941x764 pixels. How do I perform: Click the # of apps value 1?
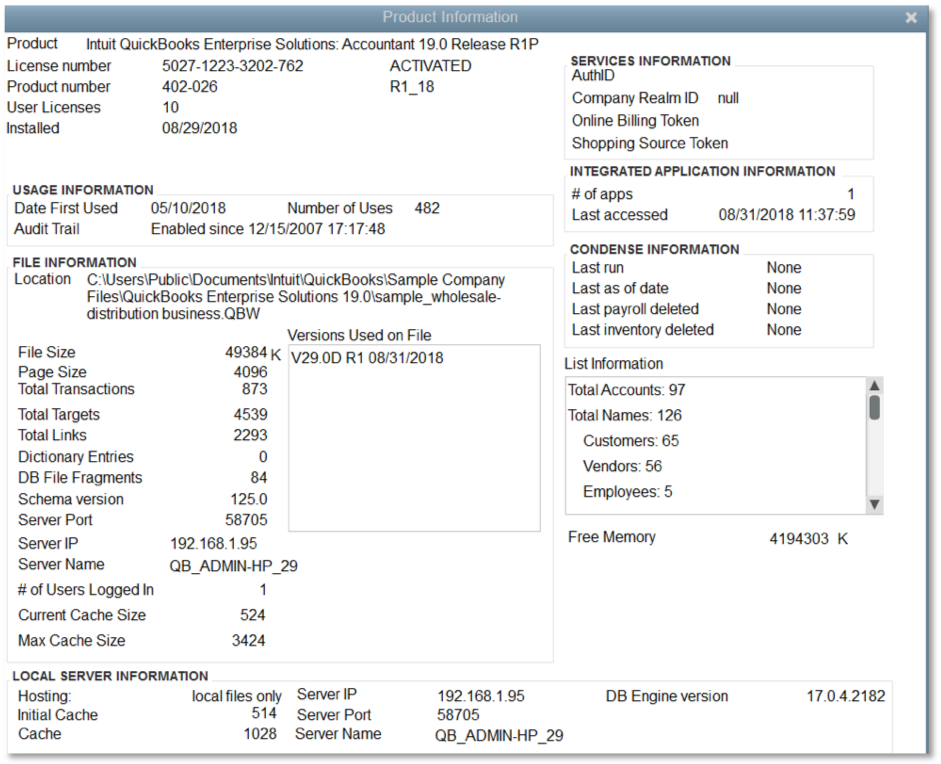coord(851,194)
